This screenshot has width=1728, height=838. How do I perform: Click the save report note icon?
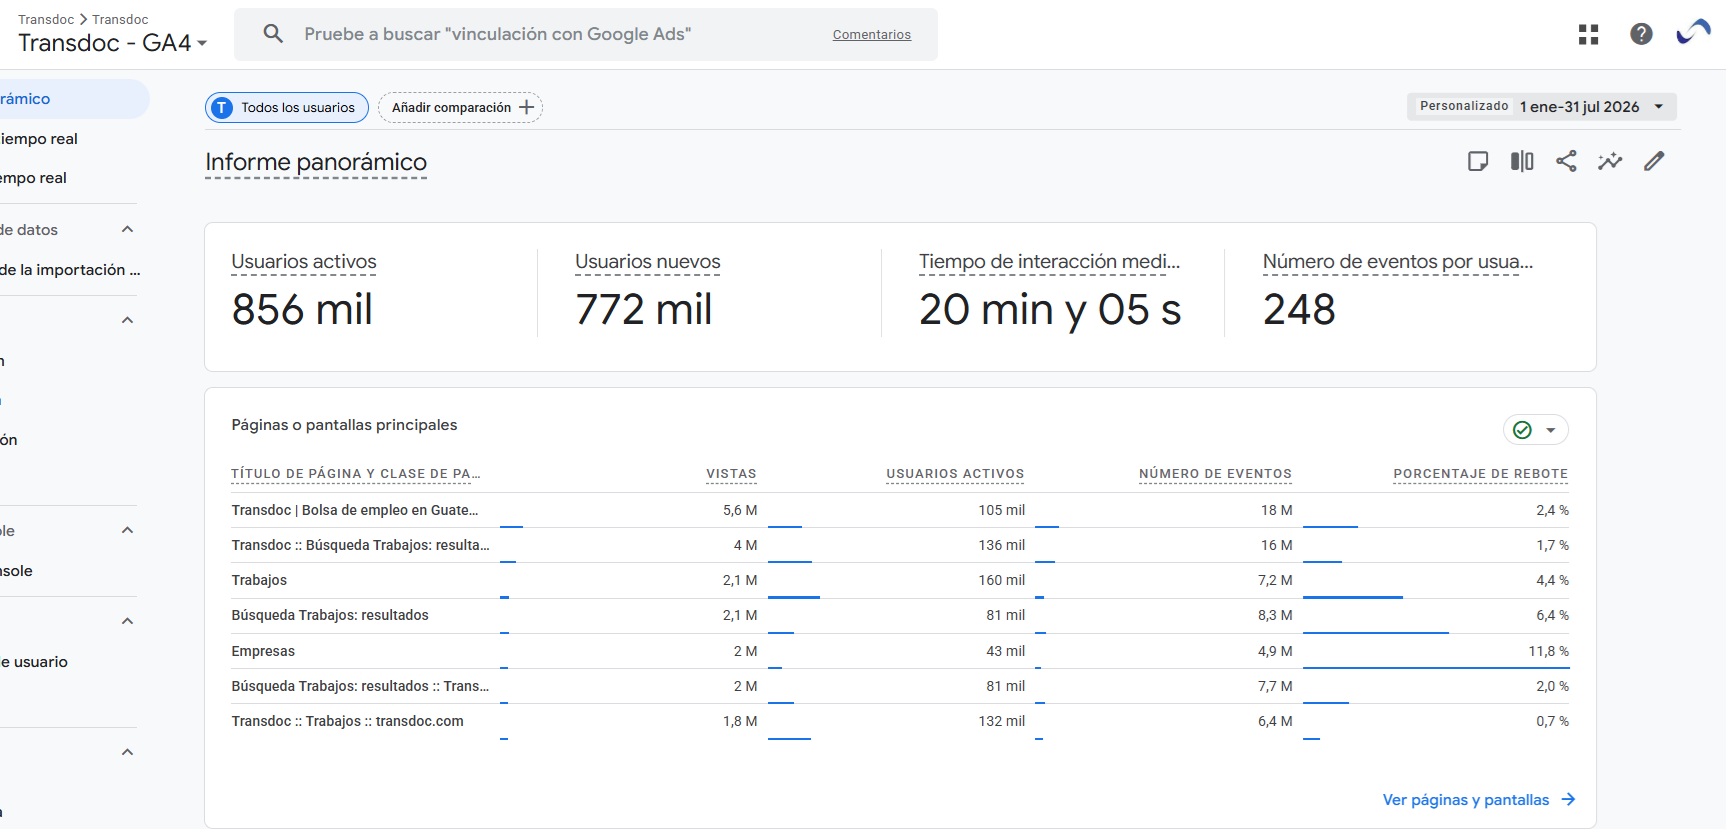click(1478, 161)
